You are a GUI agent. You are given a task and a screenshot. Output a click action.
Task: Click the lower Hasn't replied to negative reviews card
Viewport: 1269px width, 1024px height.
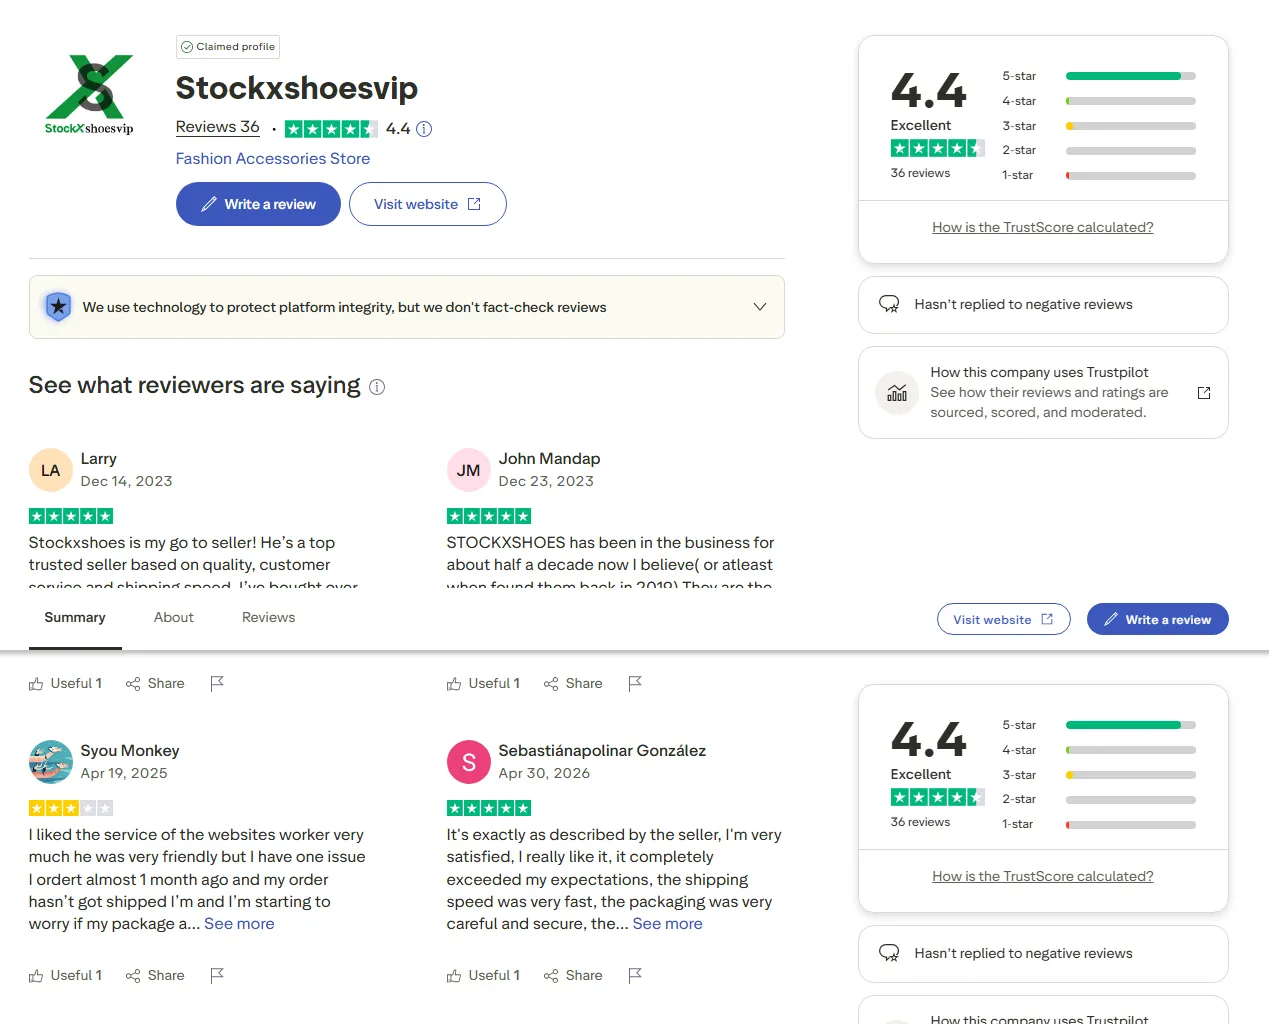(x=1043, y=954)
